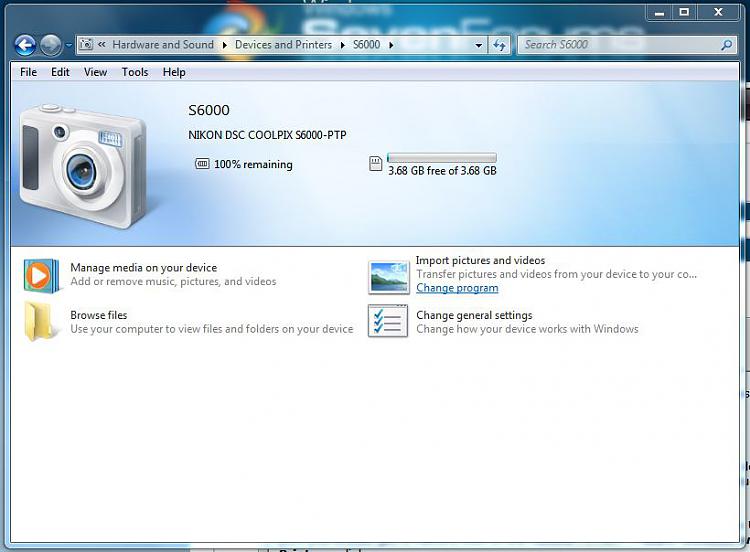Click the 100% remaining battery text
This screenshot has width=750, height=552.
click(x=254, y=165)
